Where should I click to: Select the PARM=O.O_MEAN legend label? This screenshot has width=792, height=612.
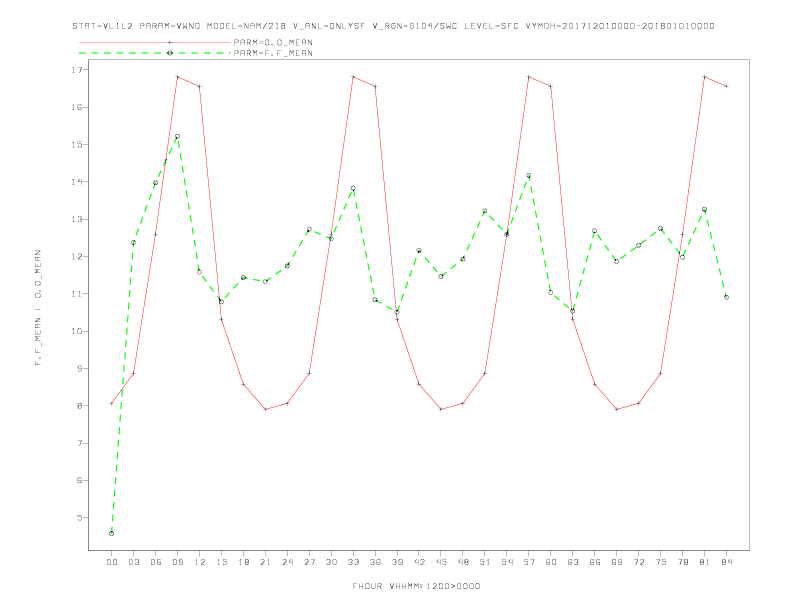[x=273, y=42]
